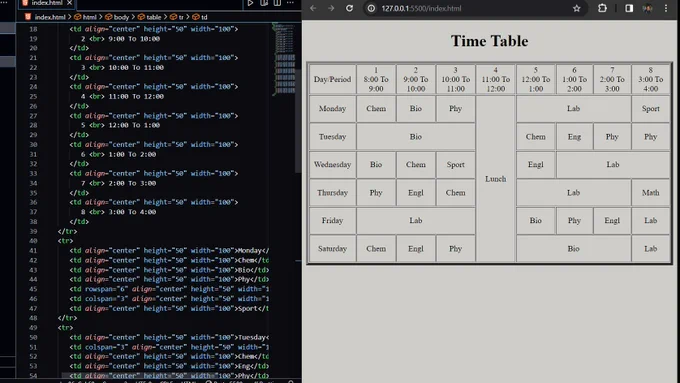Click the Engl cell in Friday row
The width and height of the screenshot is (680, 383).
612,221
